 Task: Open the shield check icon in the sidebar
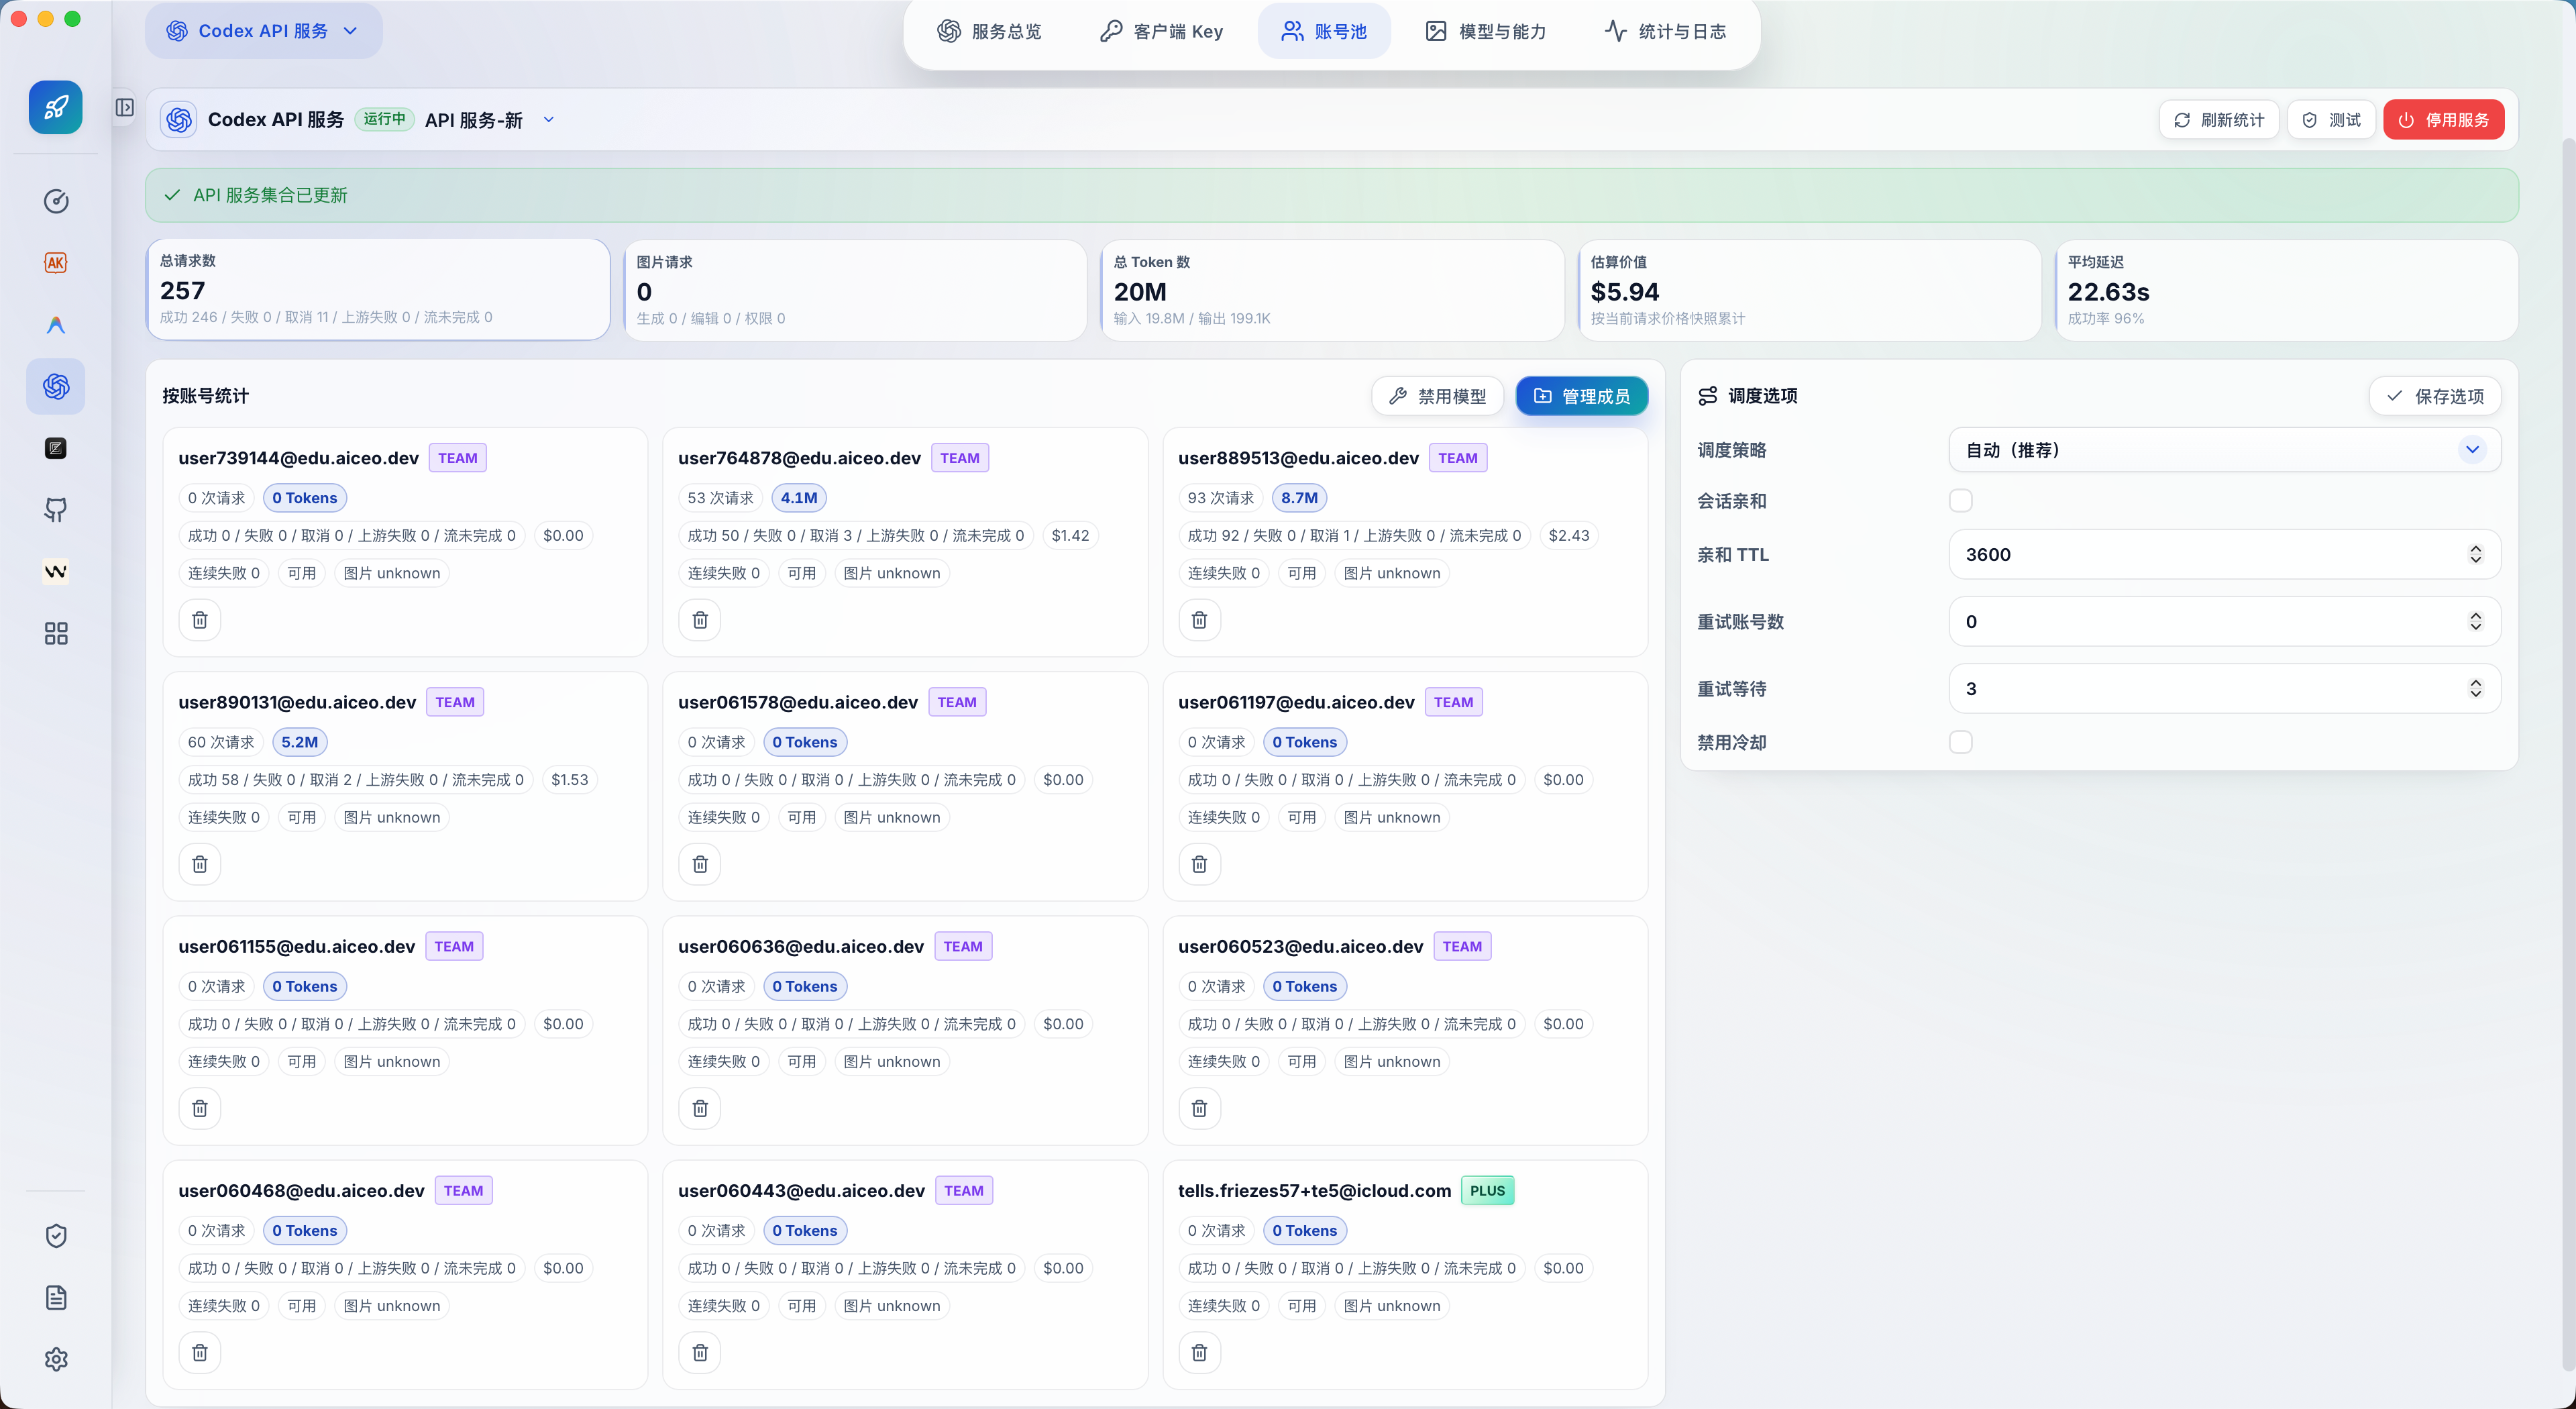[x=56, y=1236]
